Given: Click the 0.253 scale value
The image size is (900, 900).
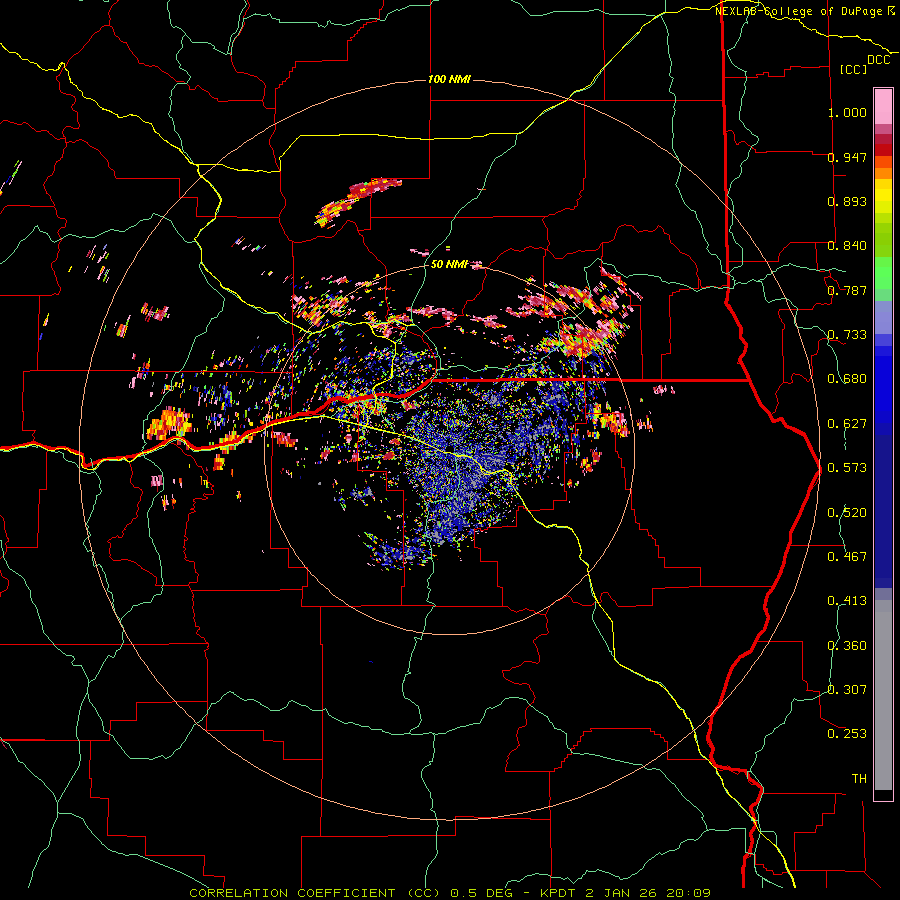Looking at the screenshot, I should [x=847, y=734].
